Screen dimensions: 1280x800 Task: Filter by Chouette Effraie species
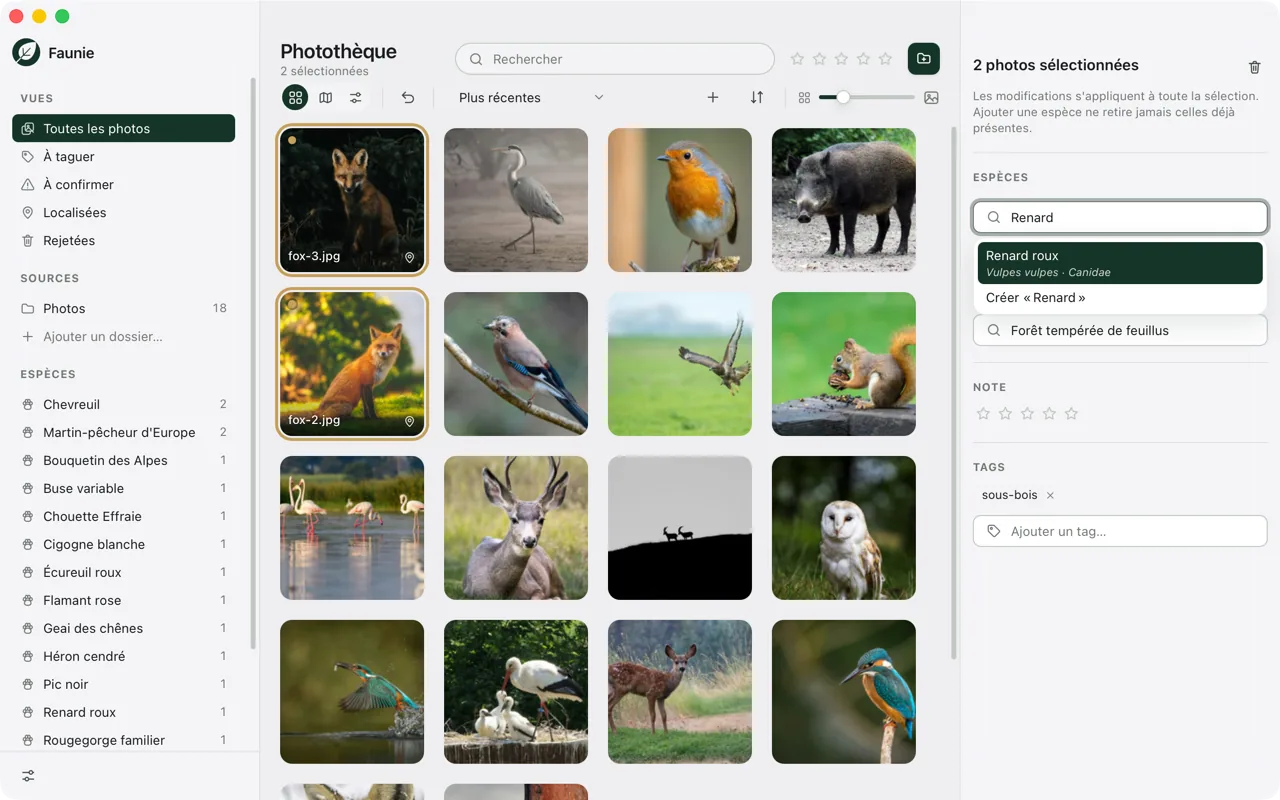point(124,517)
